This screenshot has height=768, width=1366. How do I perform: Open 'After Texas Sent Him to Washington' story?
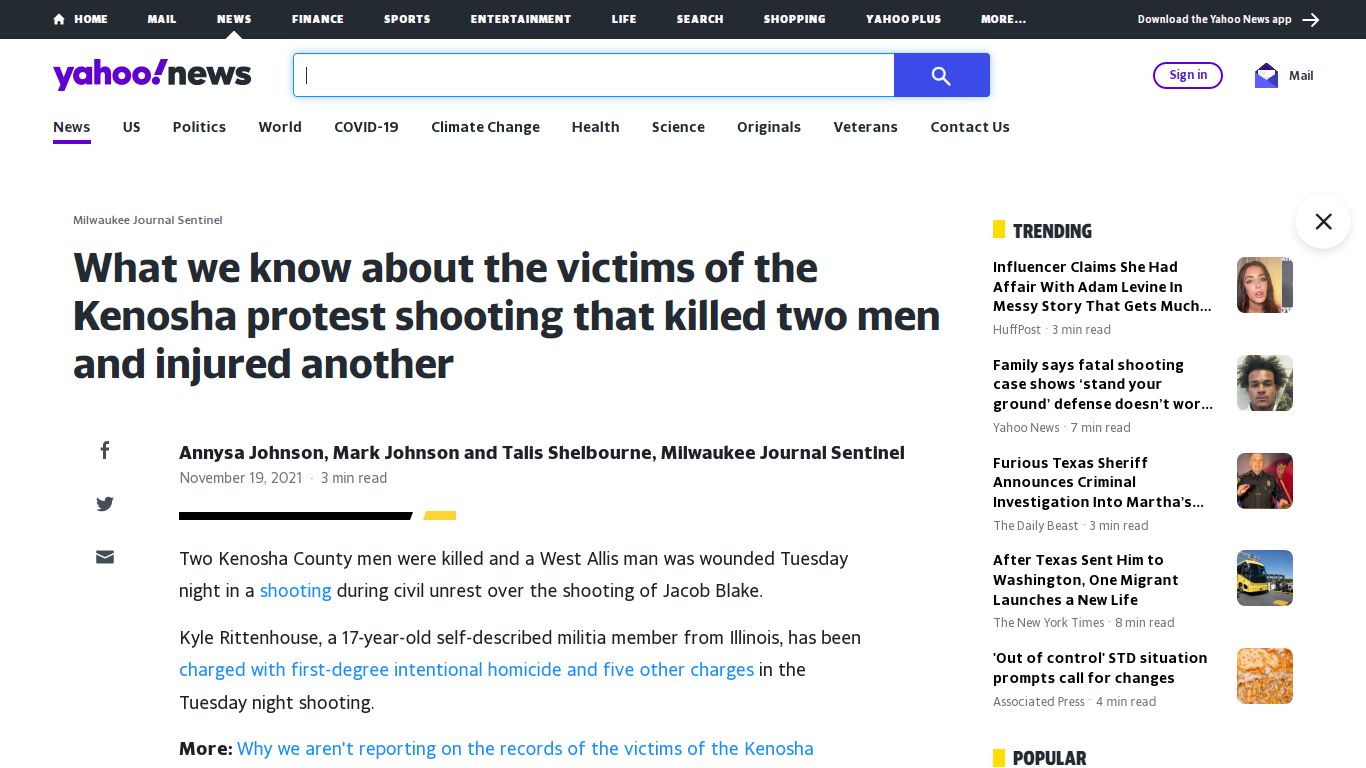point(1086,580)
